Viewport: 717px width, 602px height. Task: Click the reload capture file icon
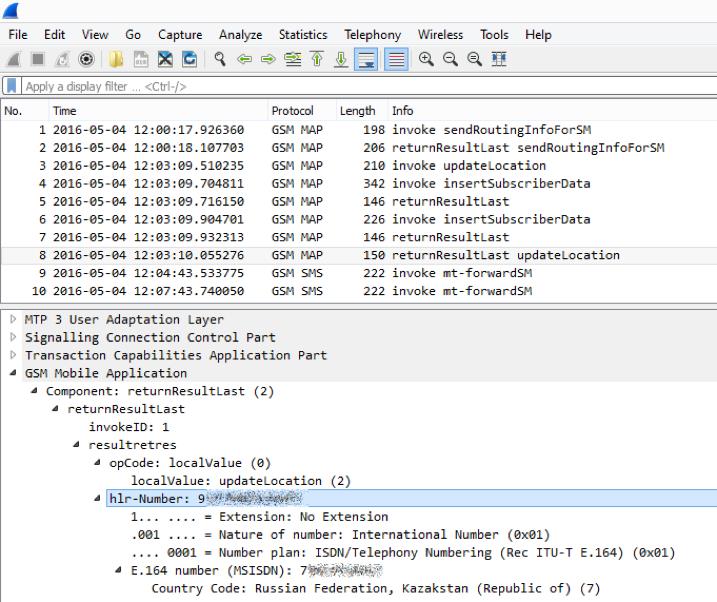pyautogui.click(x=190, y=60)
